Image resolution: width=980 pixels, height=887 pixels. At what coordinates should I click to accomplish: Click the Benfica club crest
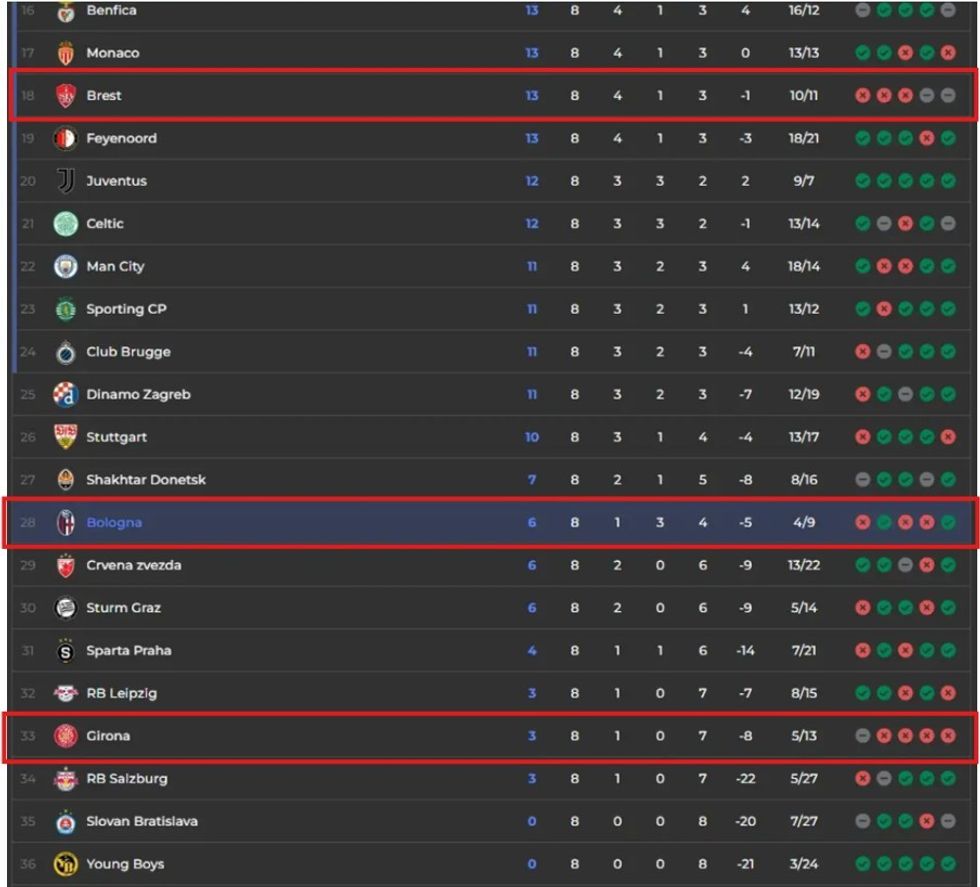point(65,11)
